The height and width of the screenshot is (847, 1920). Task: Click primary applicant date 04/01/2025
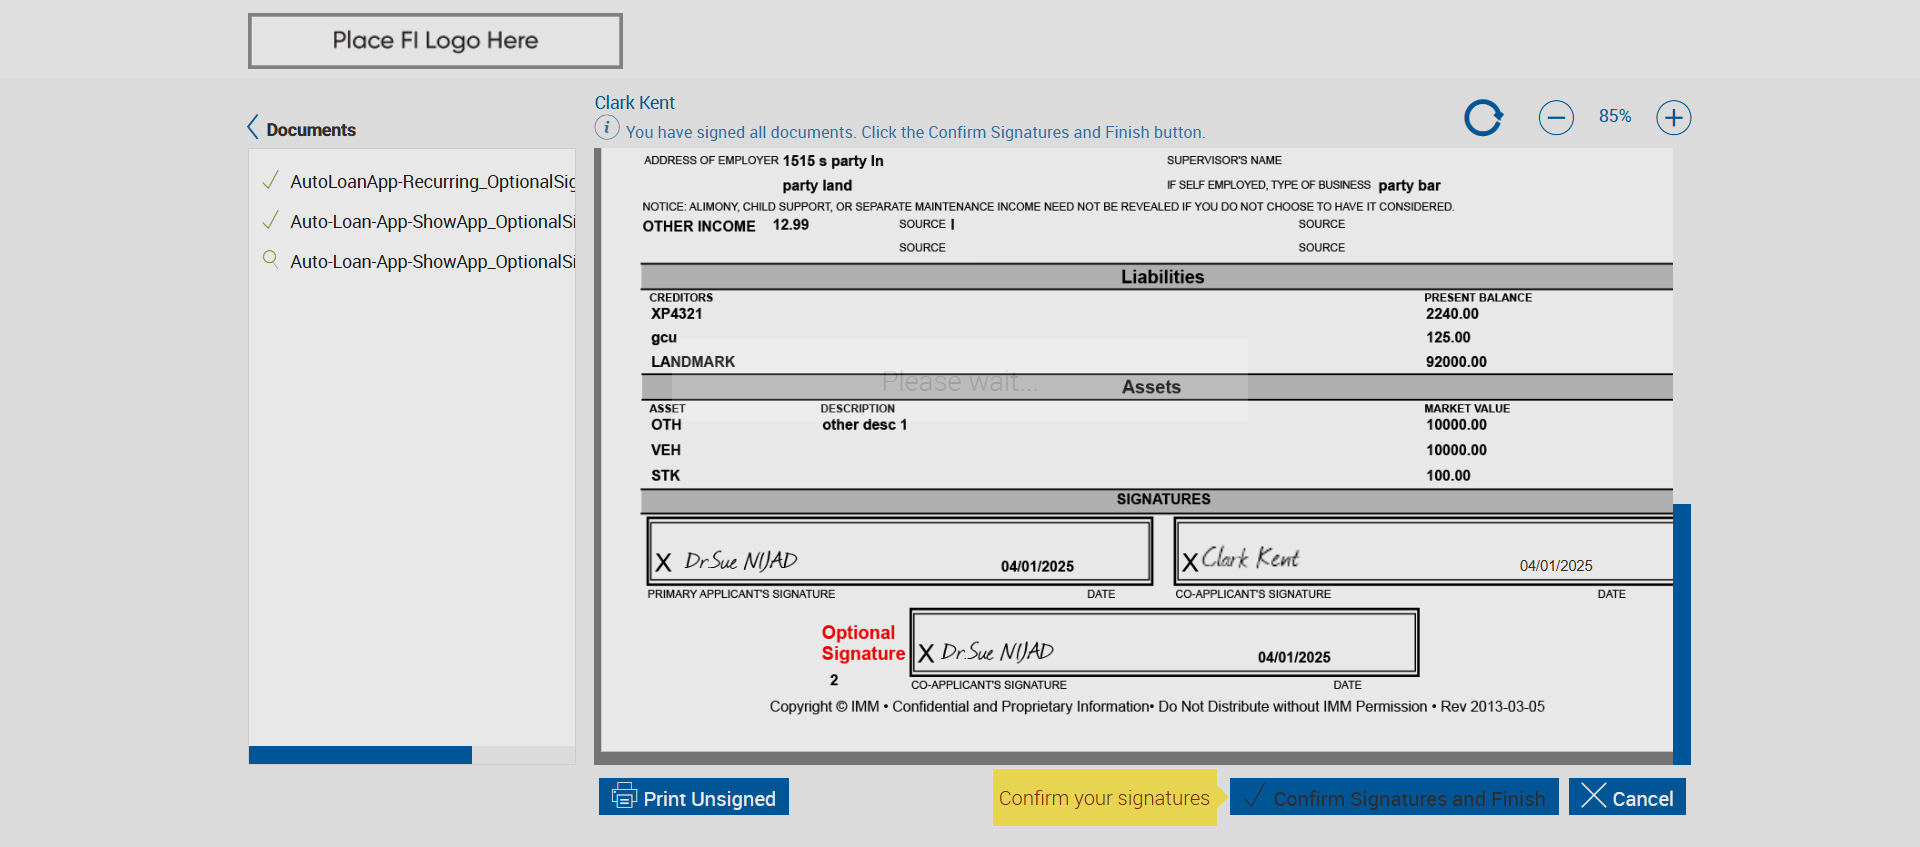tap(1037, 566)
